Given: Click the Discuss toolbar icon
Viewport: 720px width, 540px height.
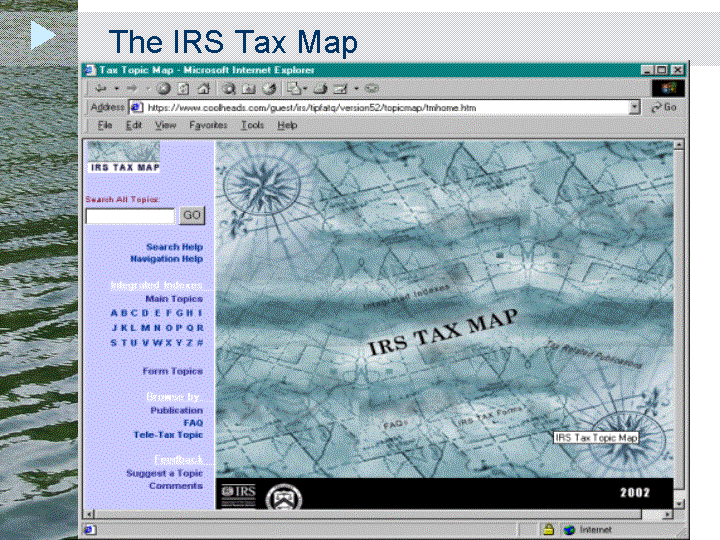Looking at the screenshot, I should 371,88.
